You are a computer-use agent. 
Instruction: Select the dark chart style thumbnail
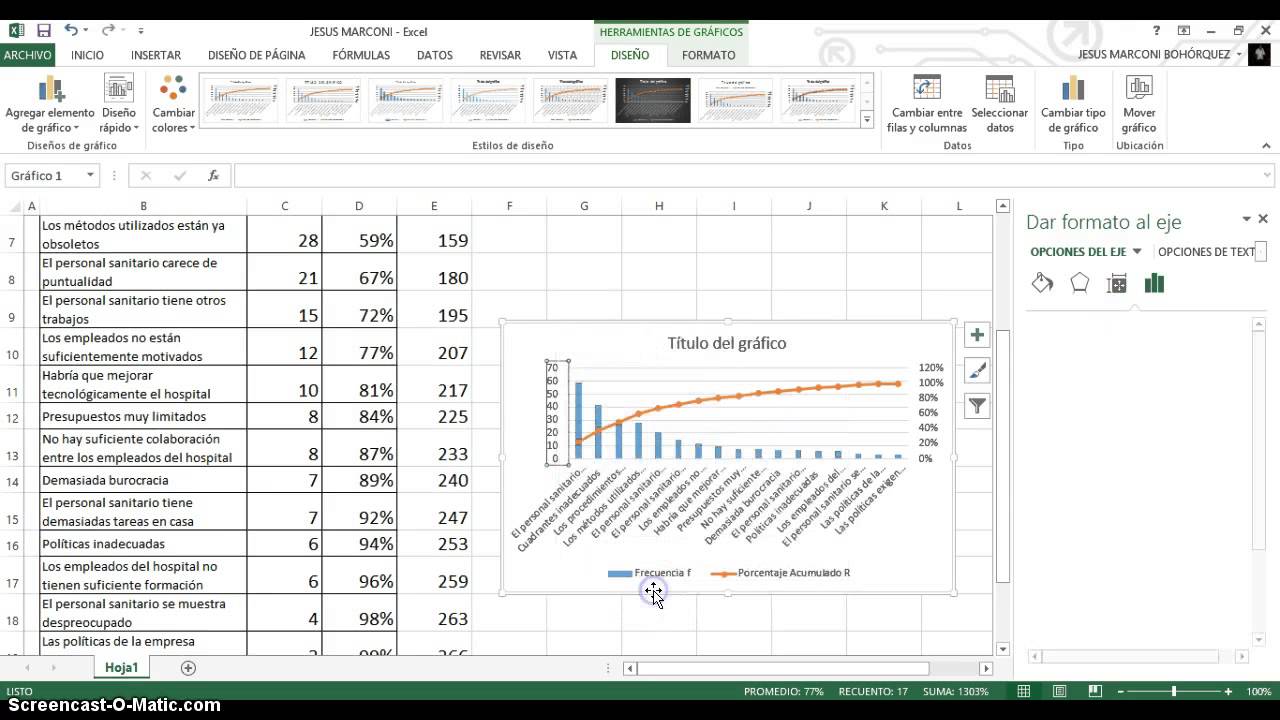tap(653, 100)
